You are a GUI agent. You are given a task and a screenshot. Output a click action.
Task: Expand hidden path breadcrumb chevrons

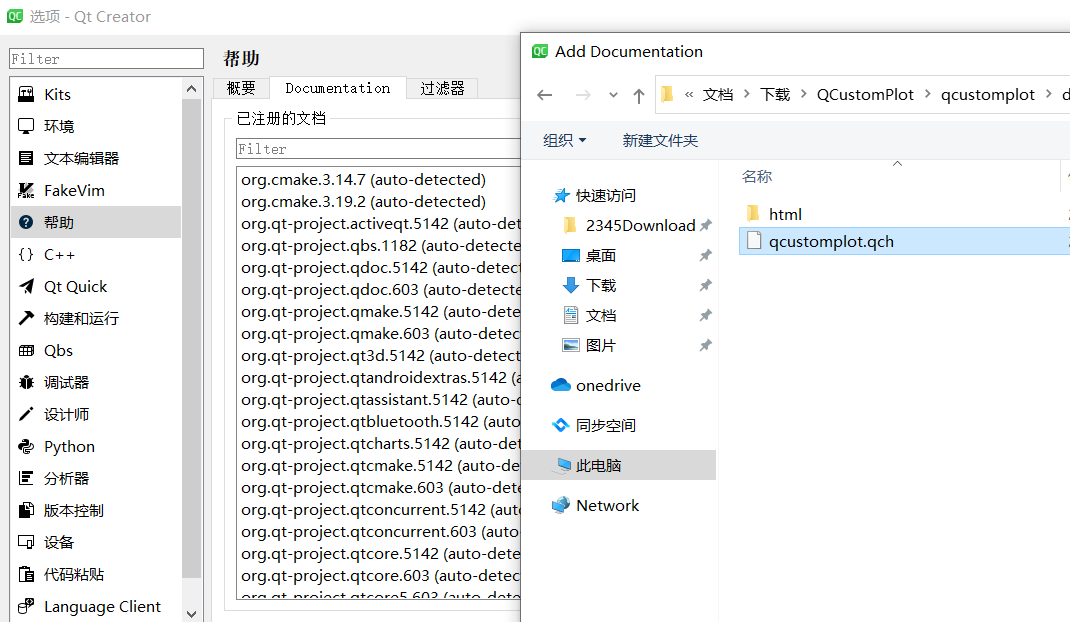coord(689,94)
